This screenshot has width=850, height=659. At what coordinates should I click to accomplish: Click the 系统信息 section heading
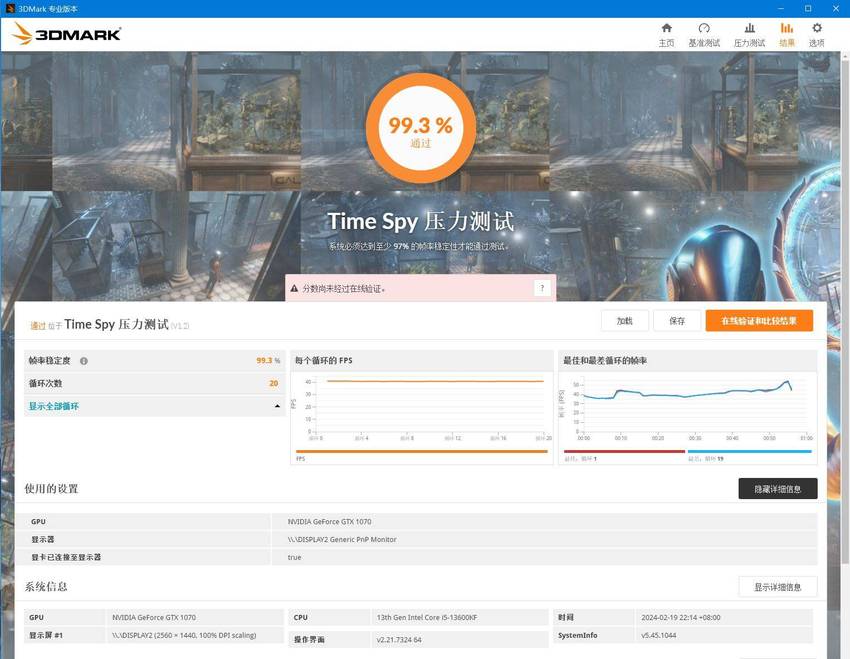click(46, 586)
